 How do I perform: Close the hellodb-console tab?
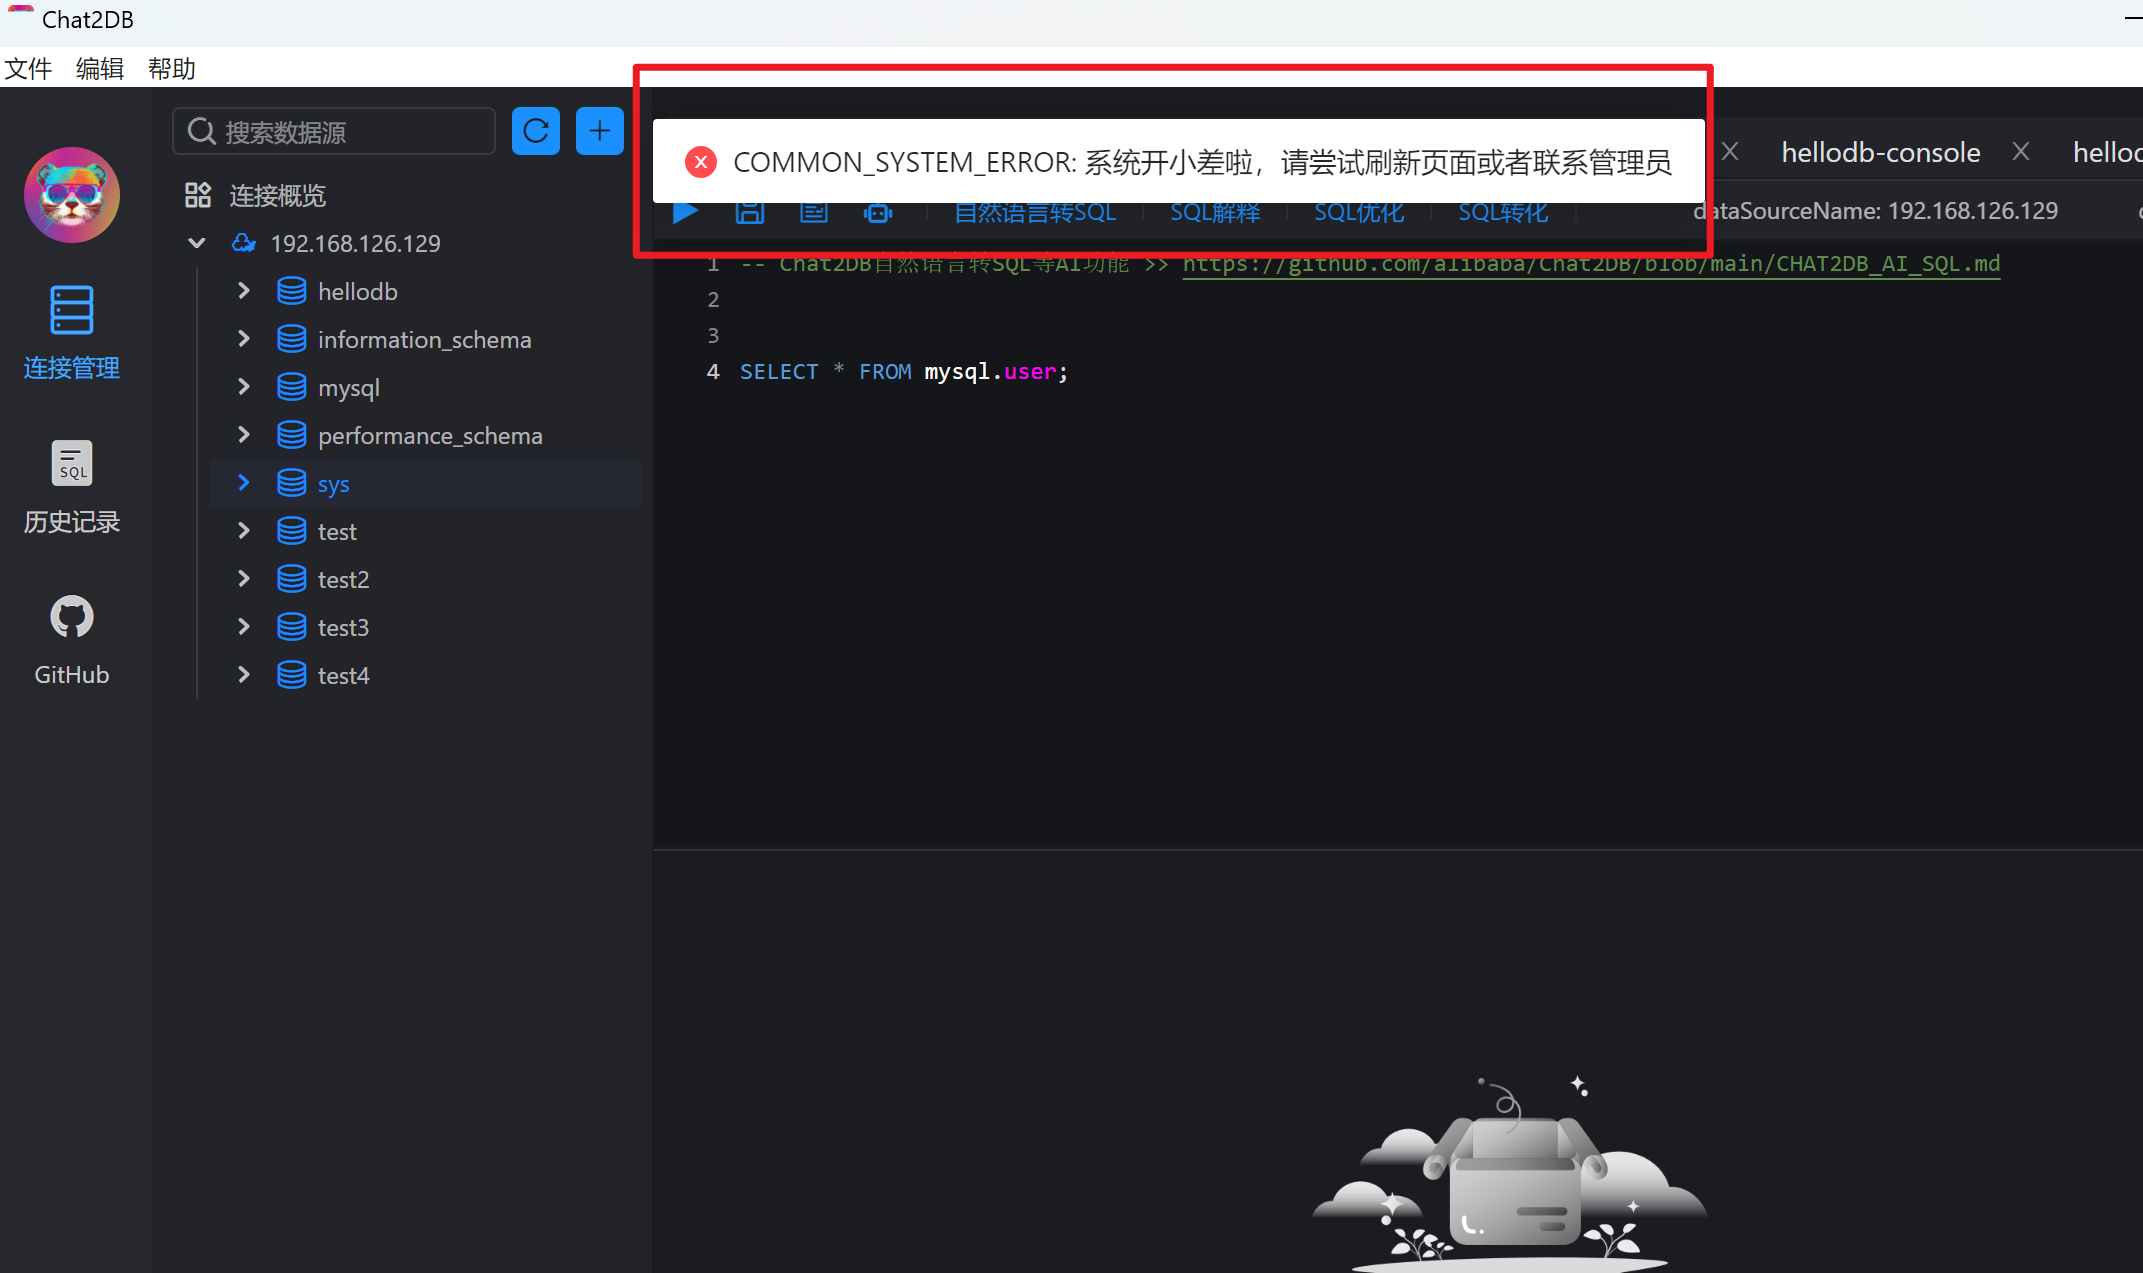[2020, 152]
